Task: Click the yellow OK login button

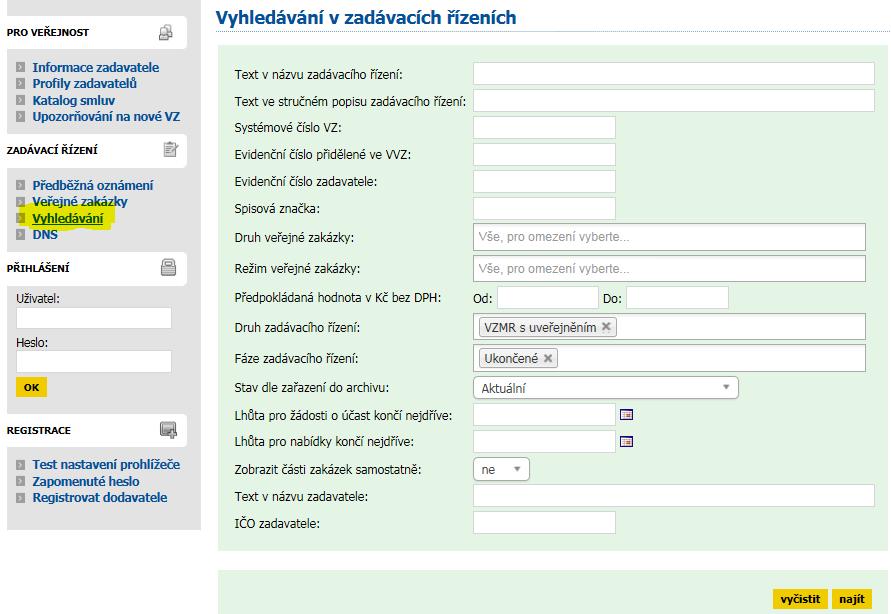Action: tap(31, 387)
